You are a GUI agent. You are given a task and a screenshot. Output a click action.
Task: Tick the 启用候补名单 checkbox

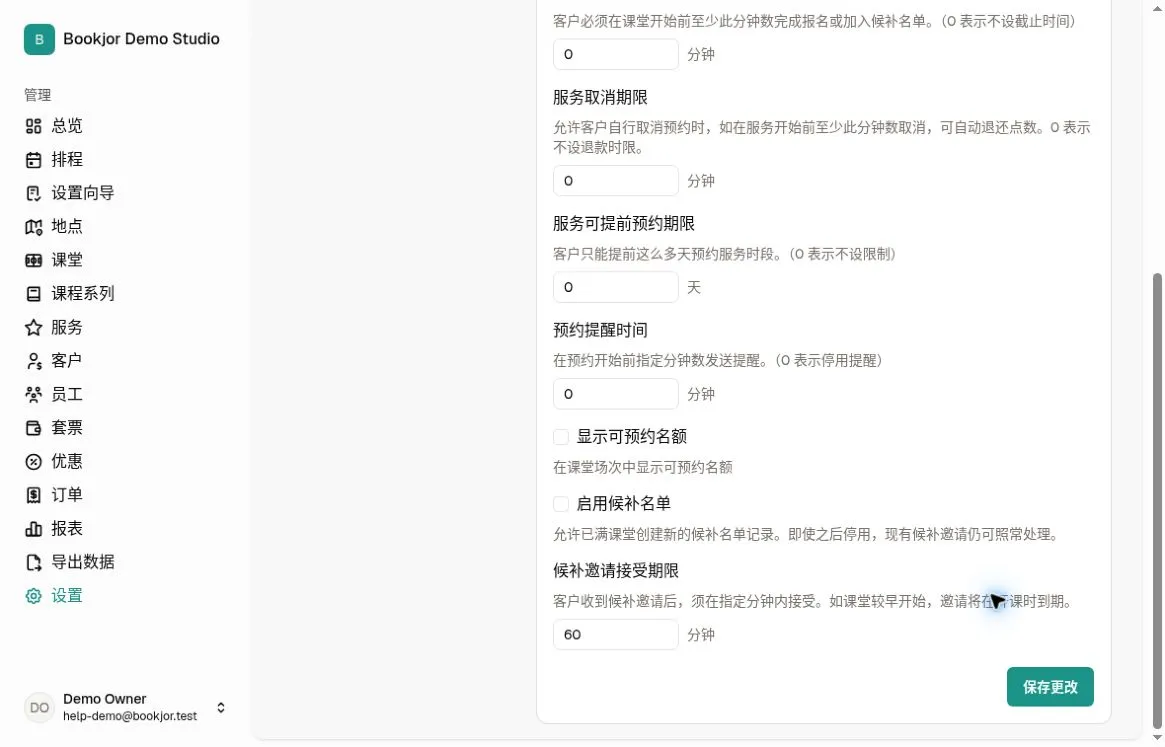click(561, 504)
